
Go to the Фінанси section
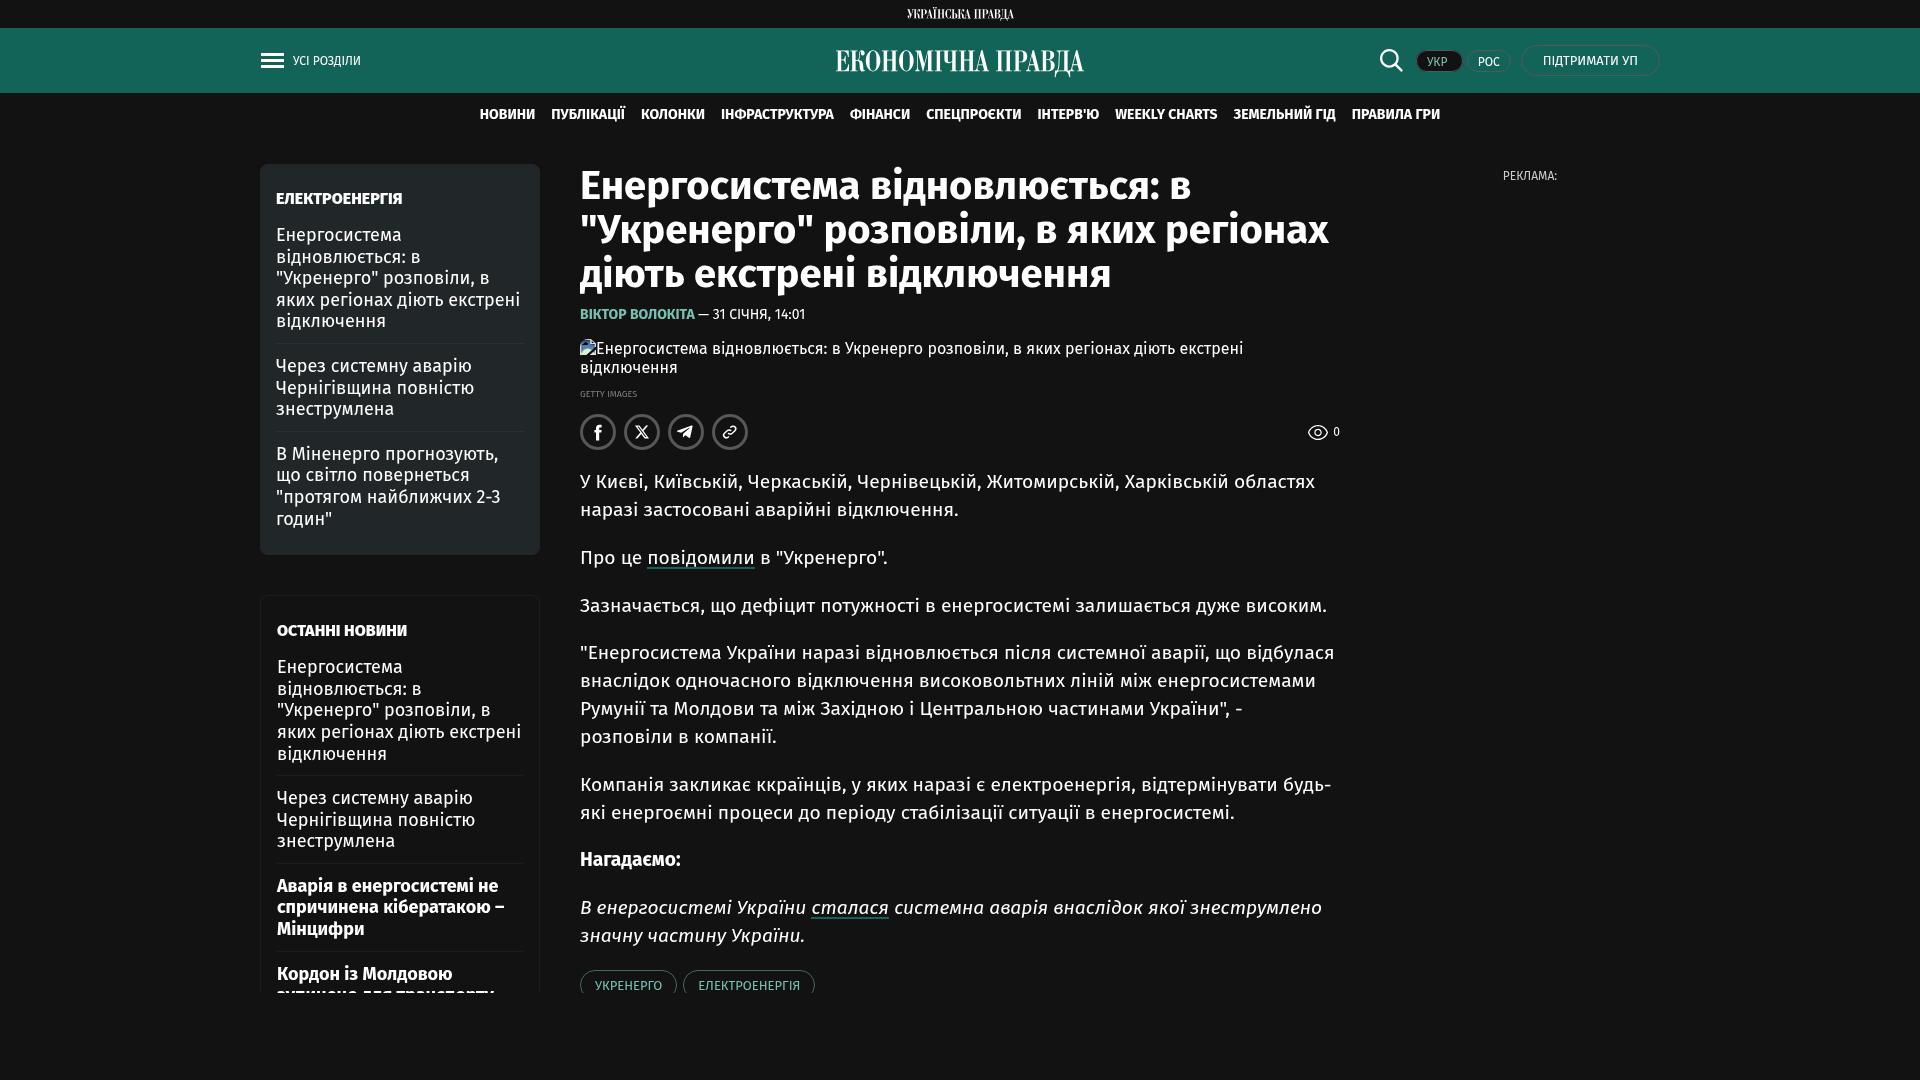point(880,115)
